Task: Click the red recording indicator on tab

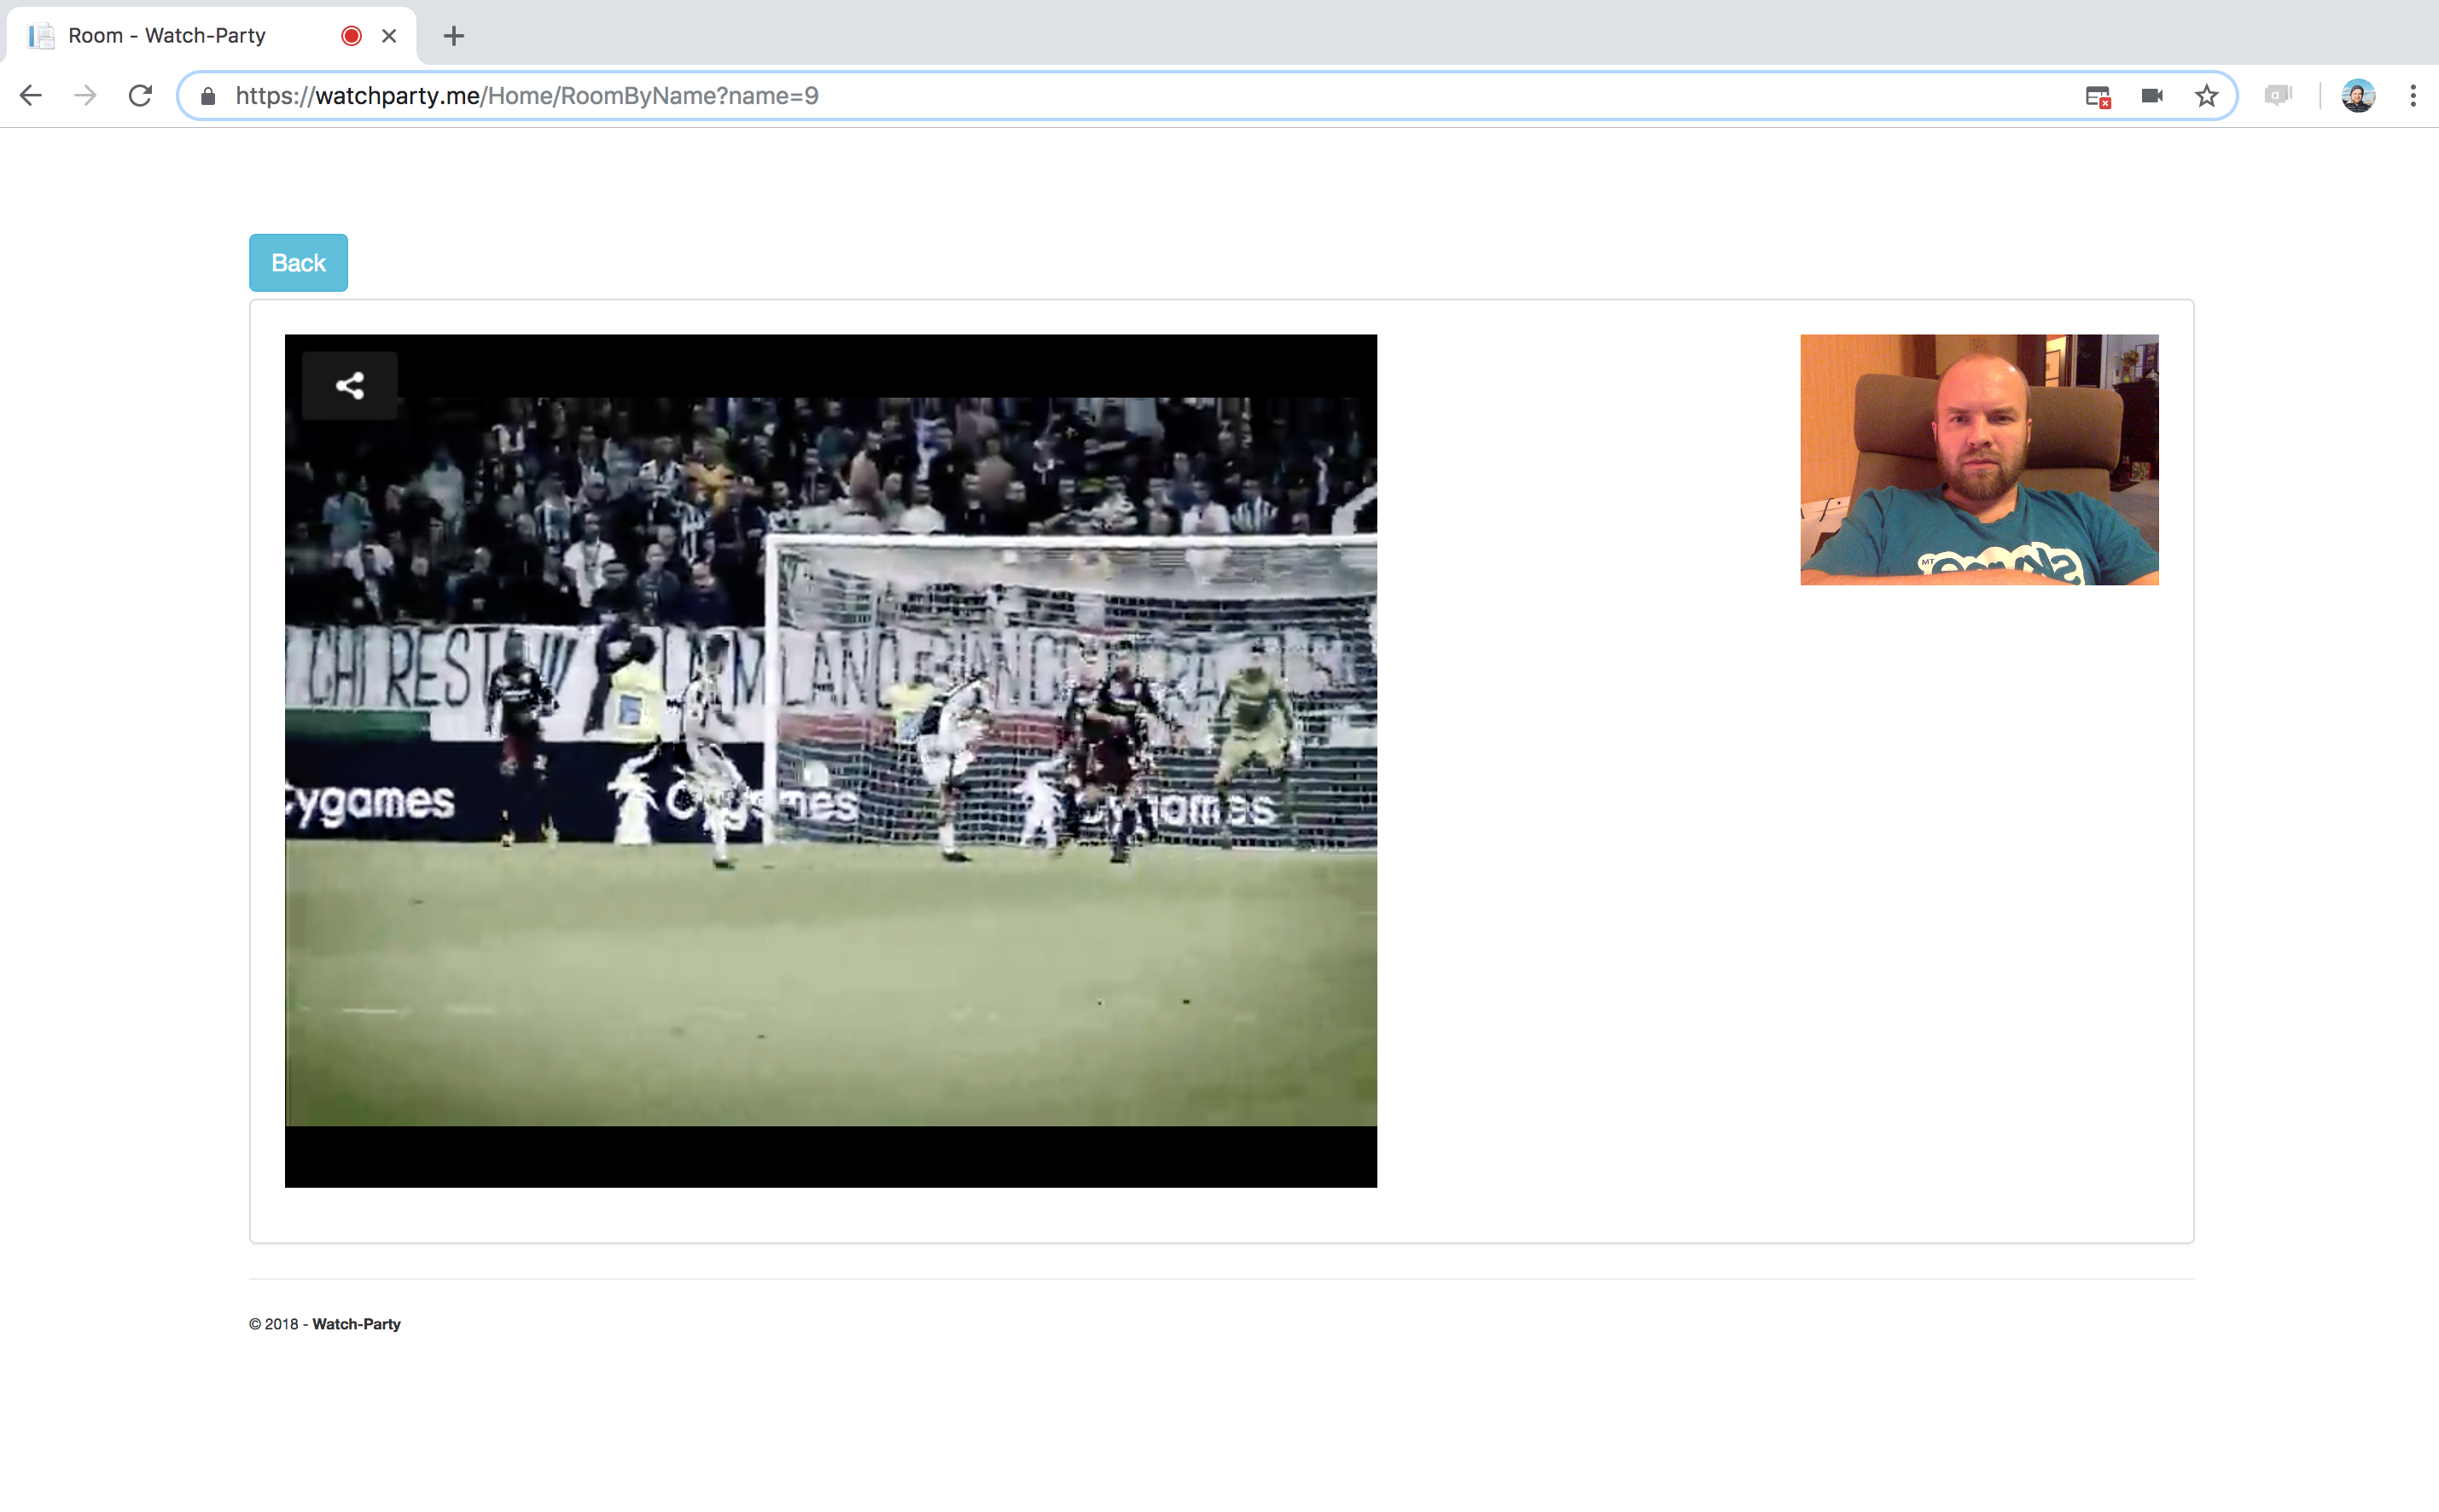Action: point(351,36)
